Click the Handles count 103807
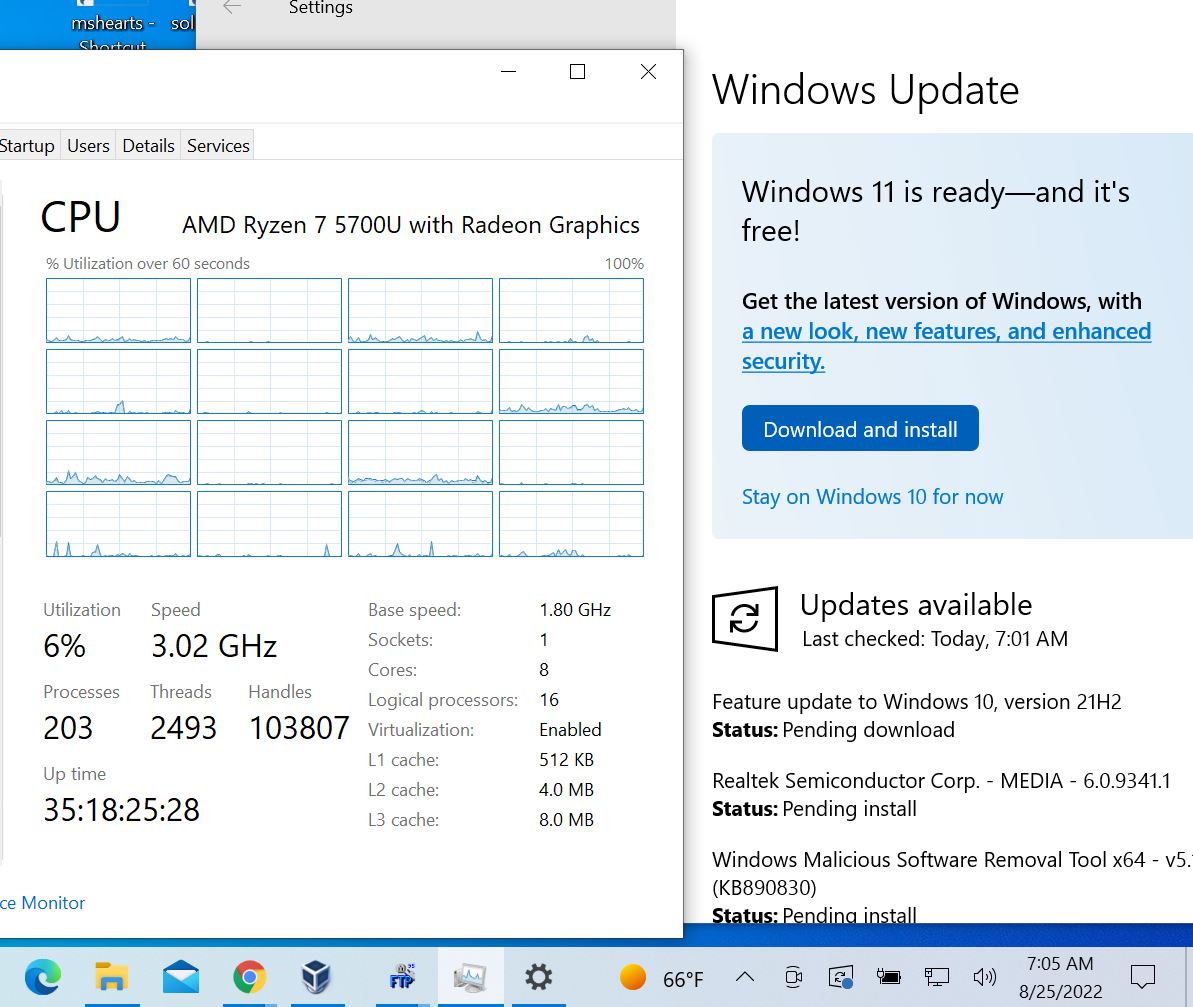1193x1007 pixels. [x=299, y=728]
